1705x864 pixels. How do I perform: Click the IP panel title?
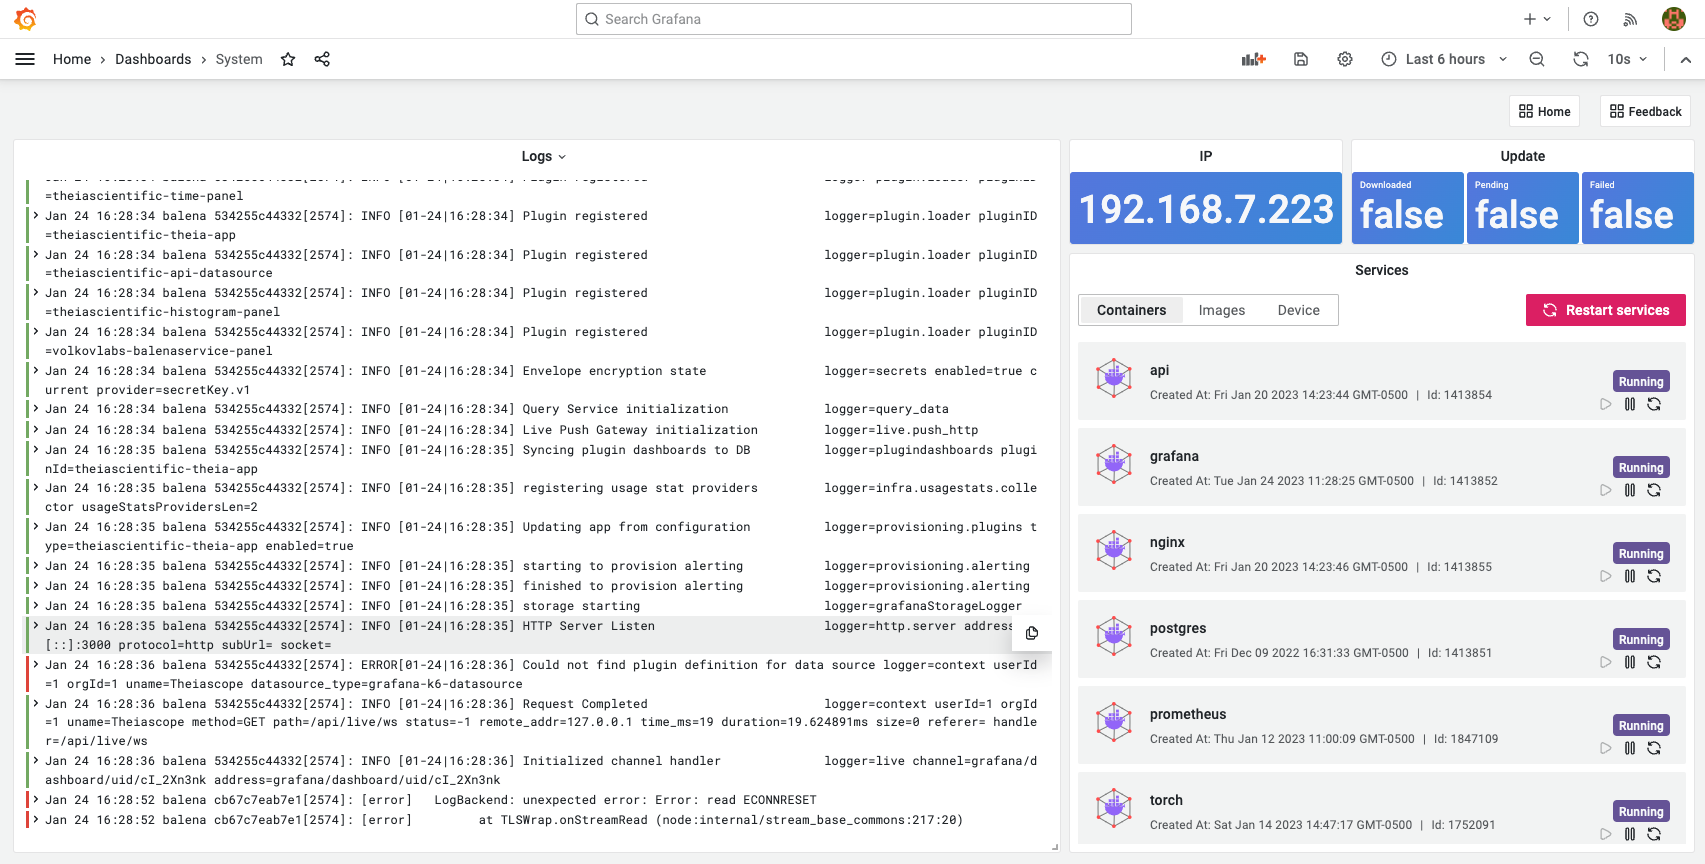tap(1206, 156)
